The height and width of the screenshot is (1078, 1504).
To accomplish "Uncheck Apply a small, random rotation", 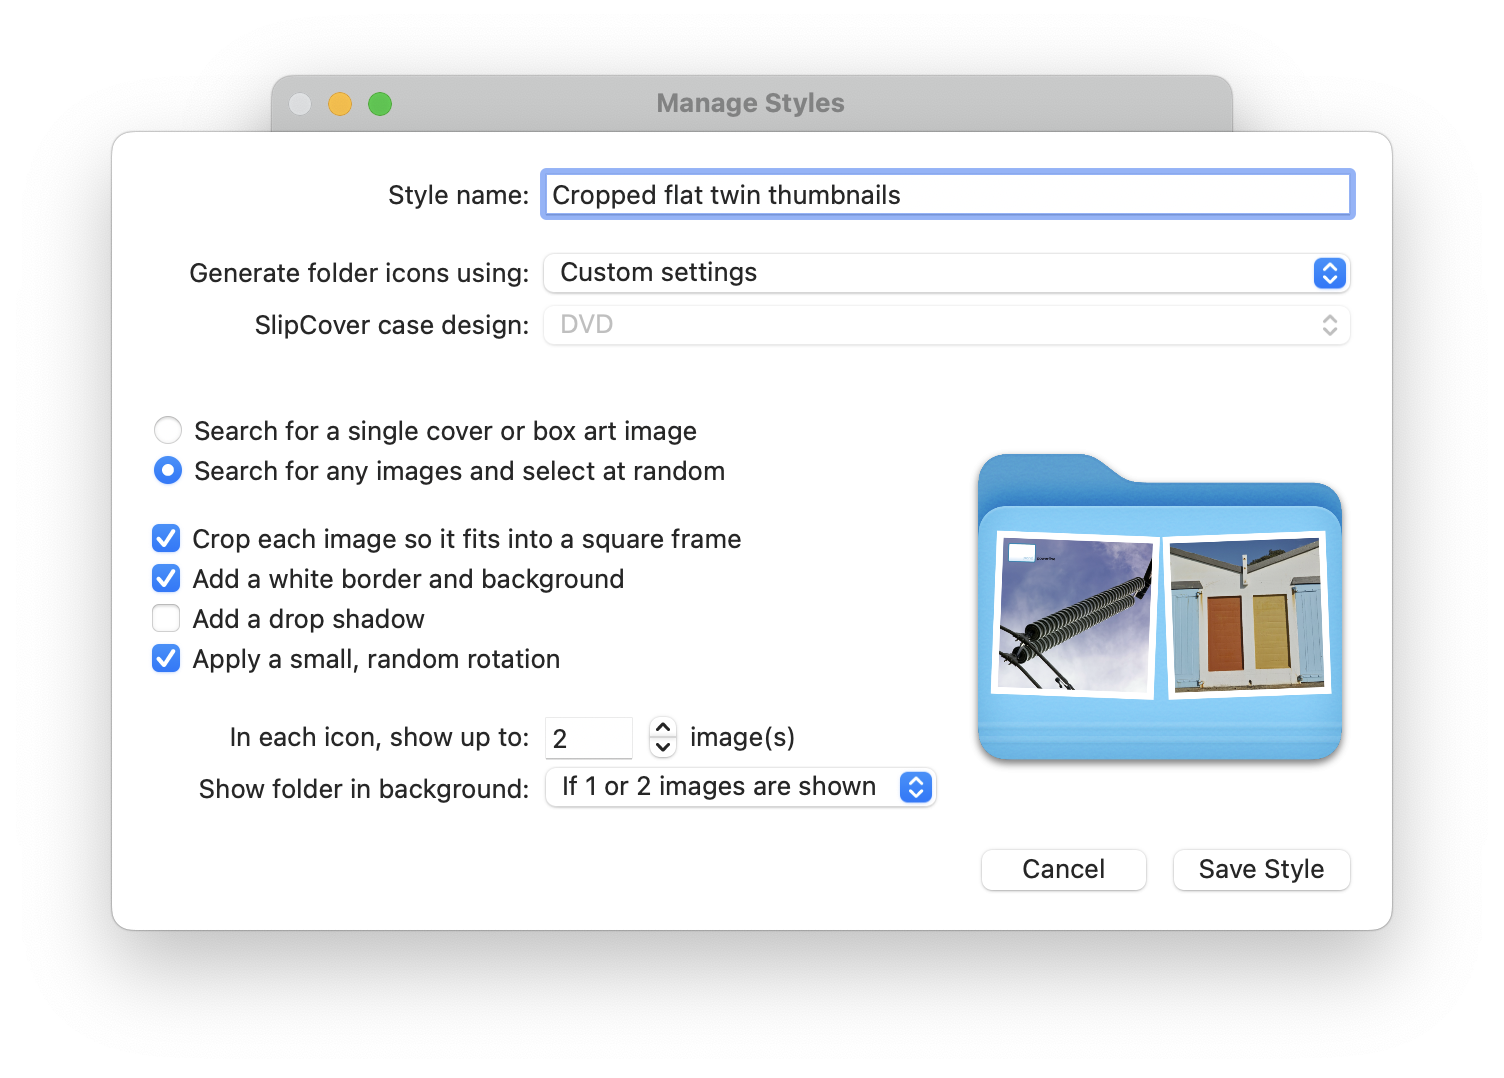I will (166, 658).
